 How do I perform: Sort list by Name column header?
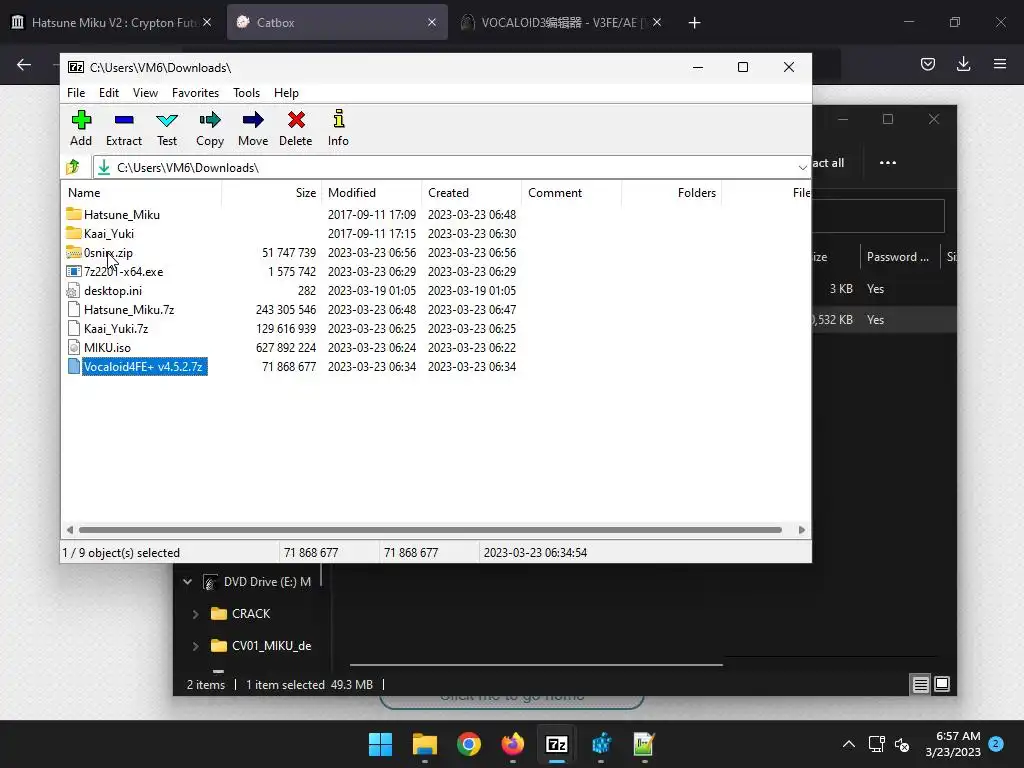click(x=142, y=193)
